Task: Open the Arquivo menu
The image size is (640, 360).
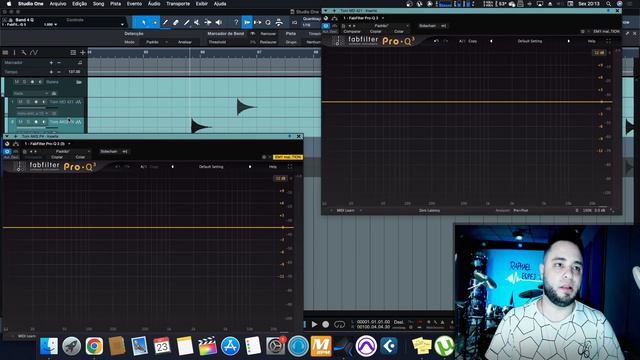Action: coord(58,4)
